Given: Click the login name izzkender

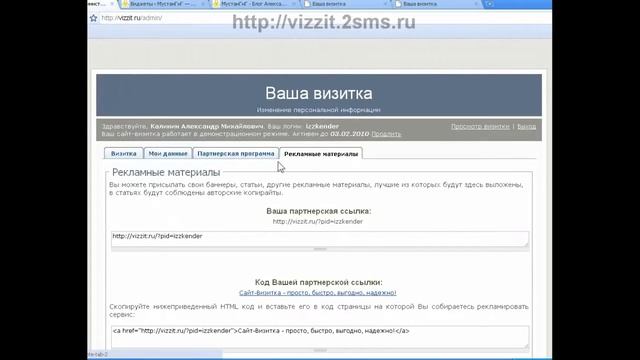Looking at the screenshot, I should (x=322, y=126).
